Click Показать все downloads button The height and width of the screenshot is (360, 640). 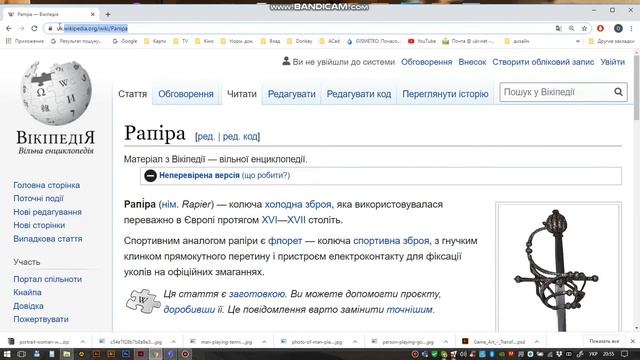604,341
